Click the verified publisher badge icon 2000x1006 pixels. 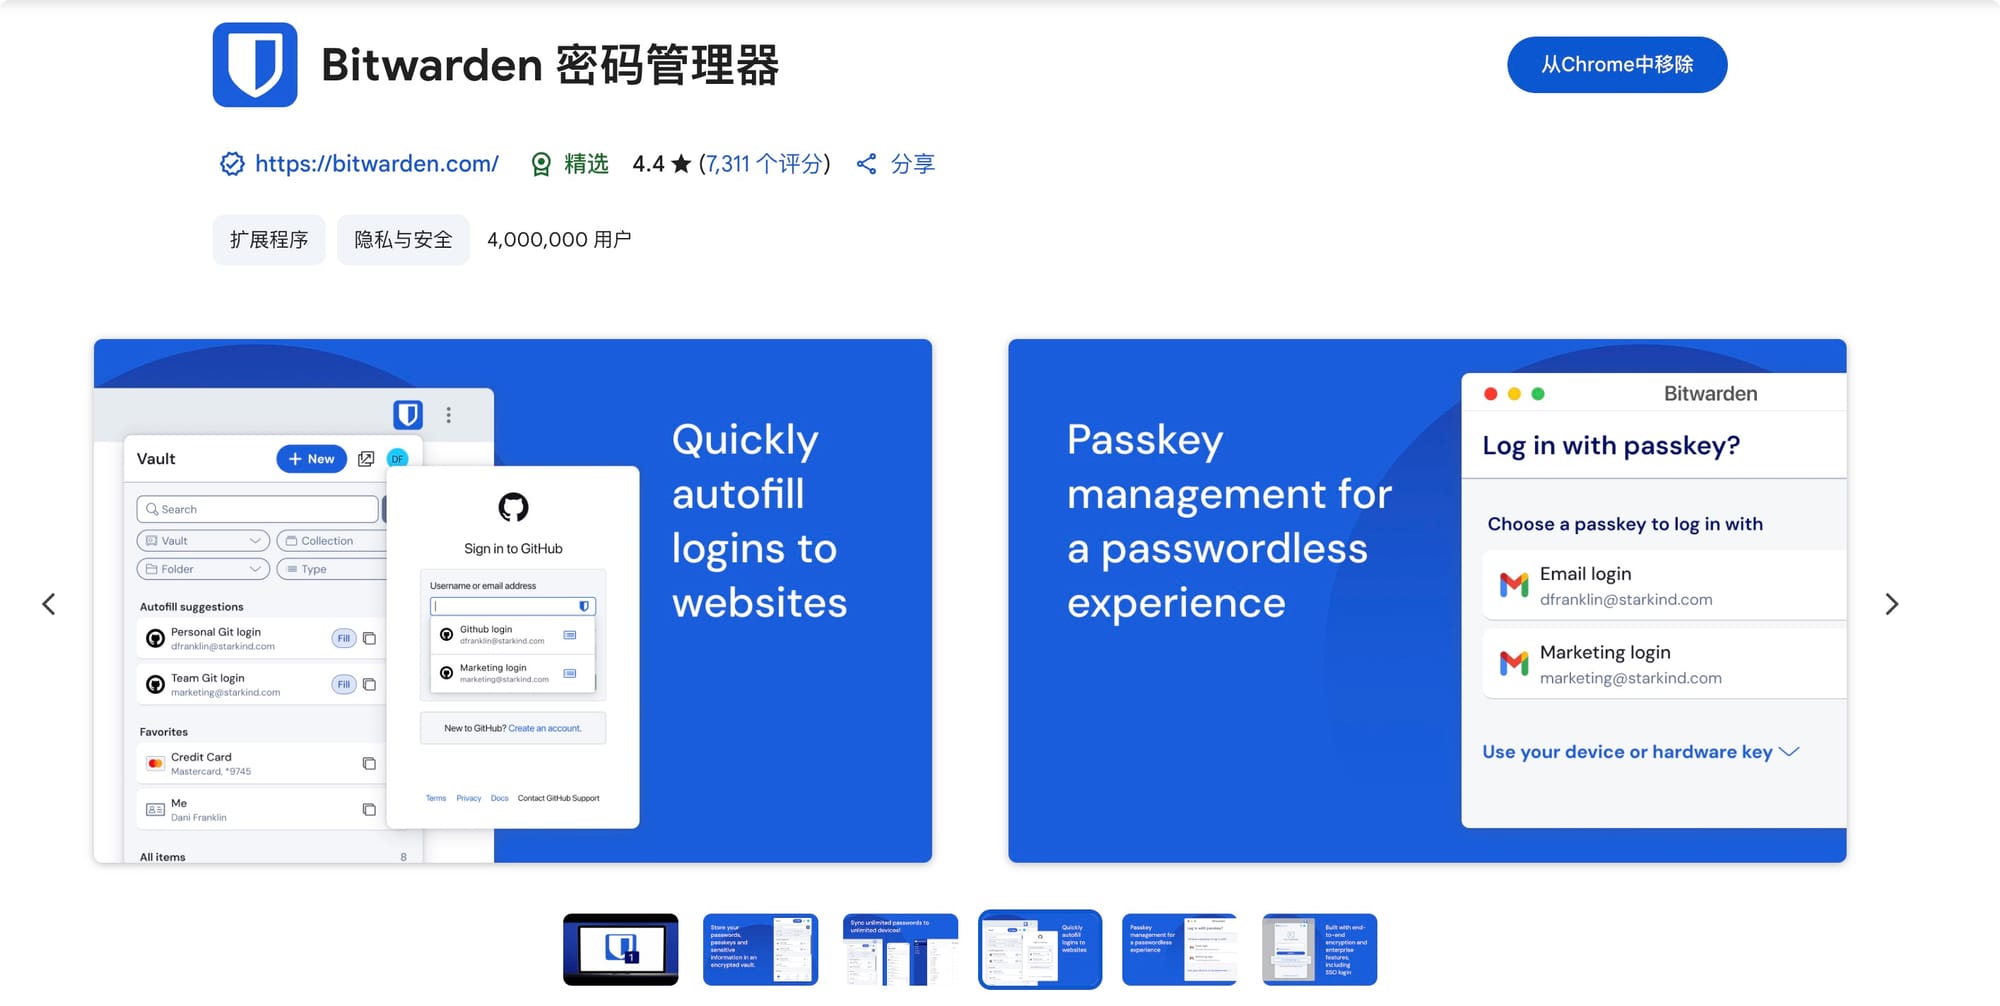[231, 163]
